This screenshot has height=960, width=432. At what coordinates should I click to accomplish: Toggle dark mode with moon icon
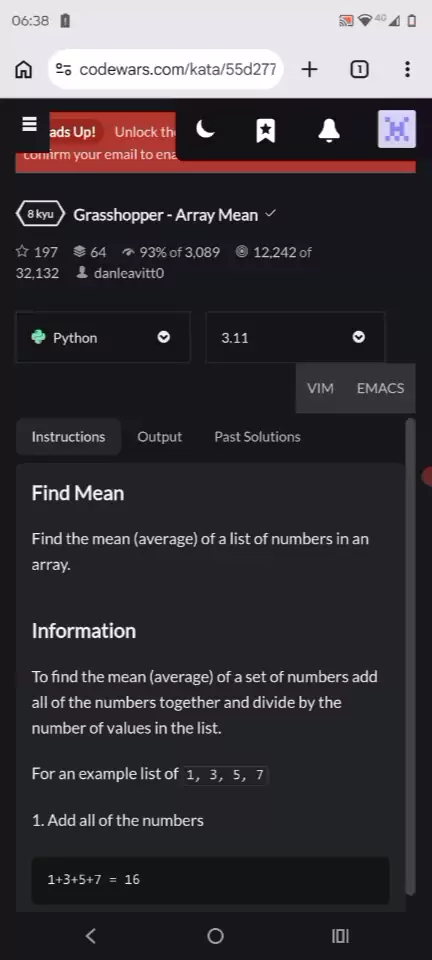[205, 129]
